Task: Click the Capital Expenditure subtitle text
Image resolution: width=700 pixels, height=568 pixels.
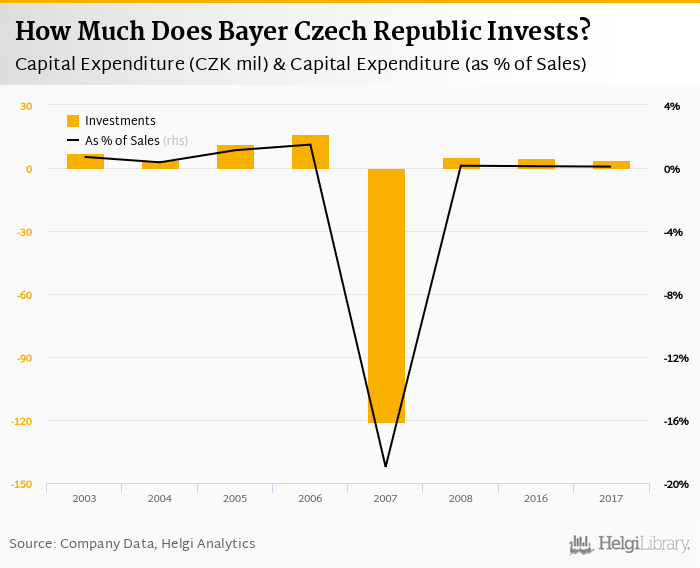Action: pyautogui.click(x=300, y=64)
